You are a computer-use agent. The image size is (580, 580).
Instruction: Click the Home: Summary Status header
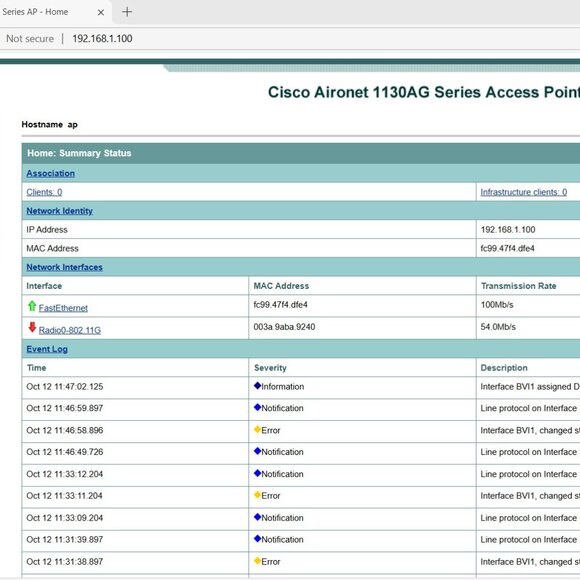[79, 153]
